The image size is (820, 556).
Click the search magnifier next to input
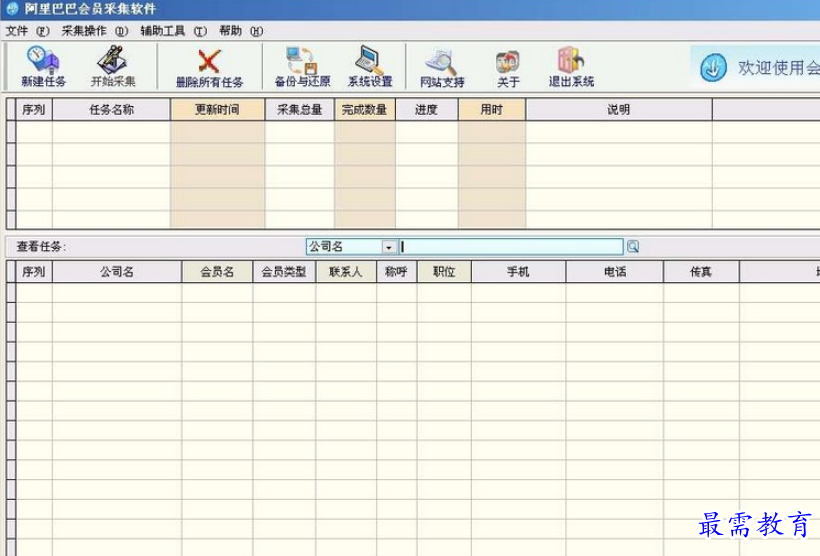click(x=633, y=246)
